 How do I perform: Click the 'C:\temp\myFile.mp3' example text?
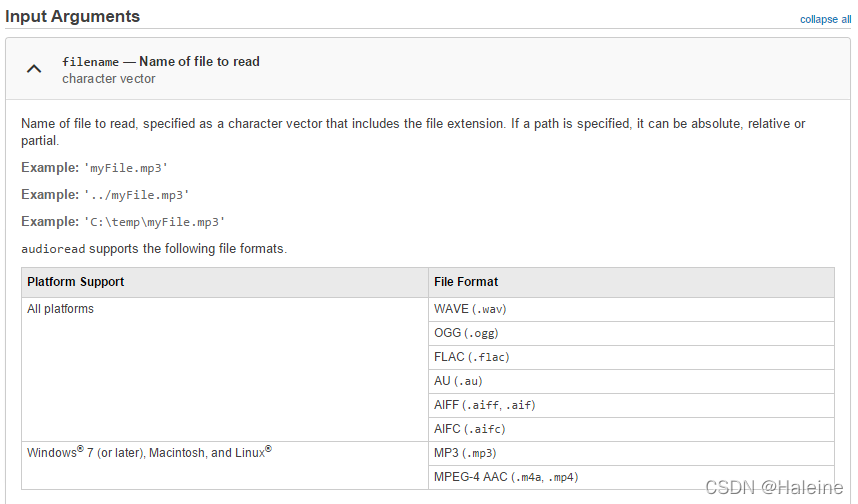(x=154, y=222)
